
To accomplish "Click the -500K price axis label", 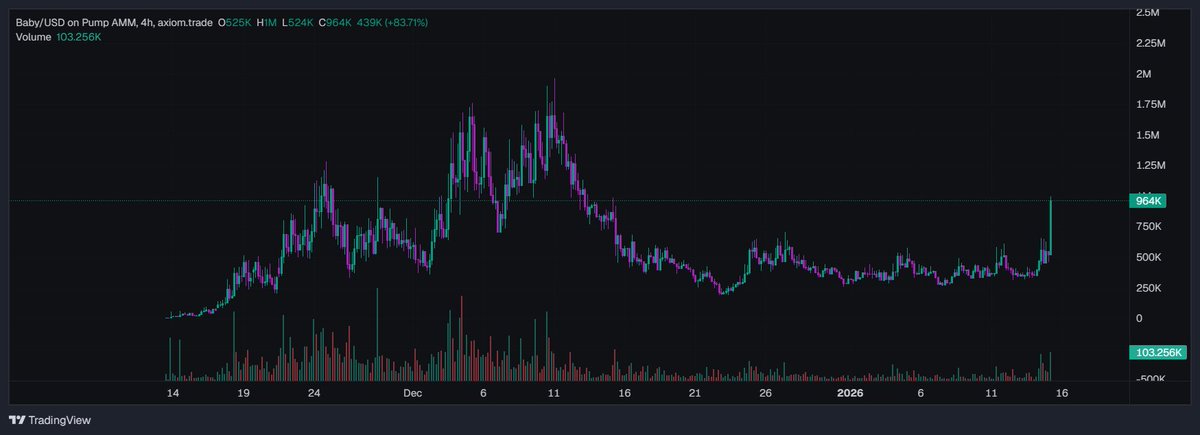I will tap(1150, 379).
